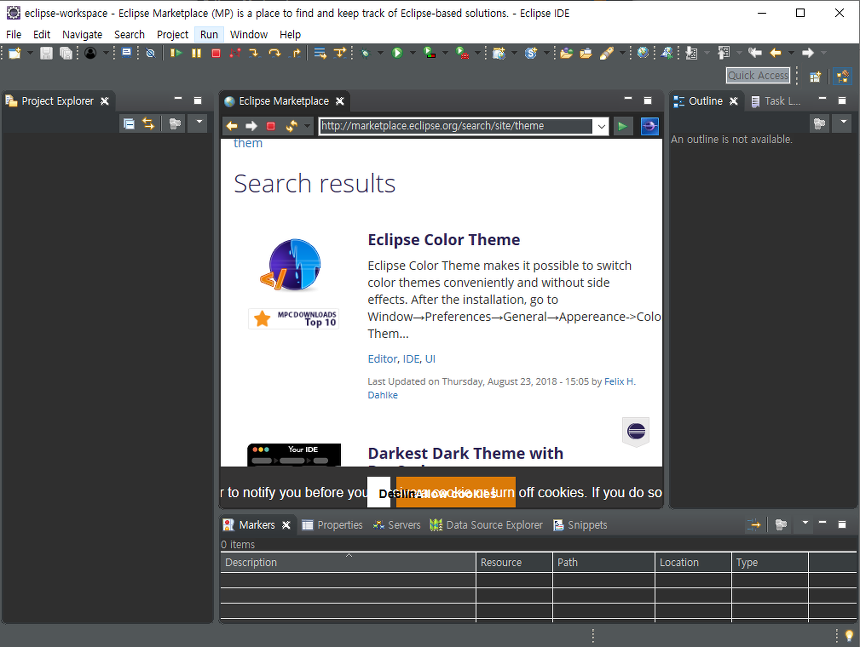Image resolution: width=860 pixels, height=647 pixels.
Task: Click the Step Into arrow icon
Action: (x=254, y=53)
